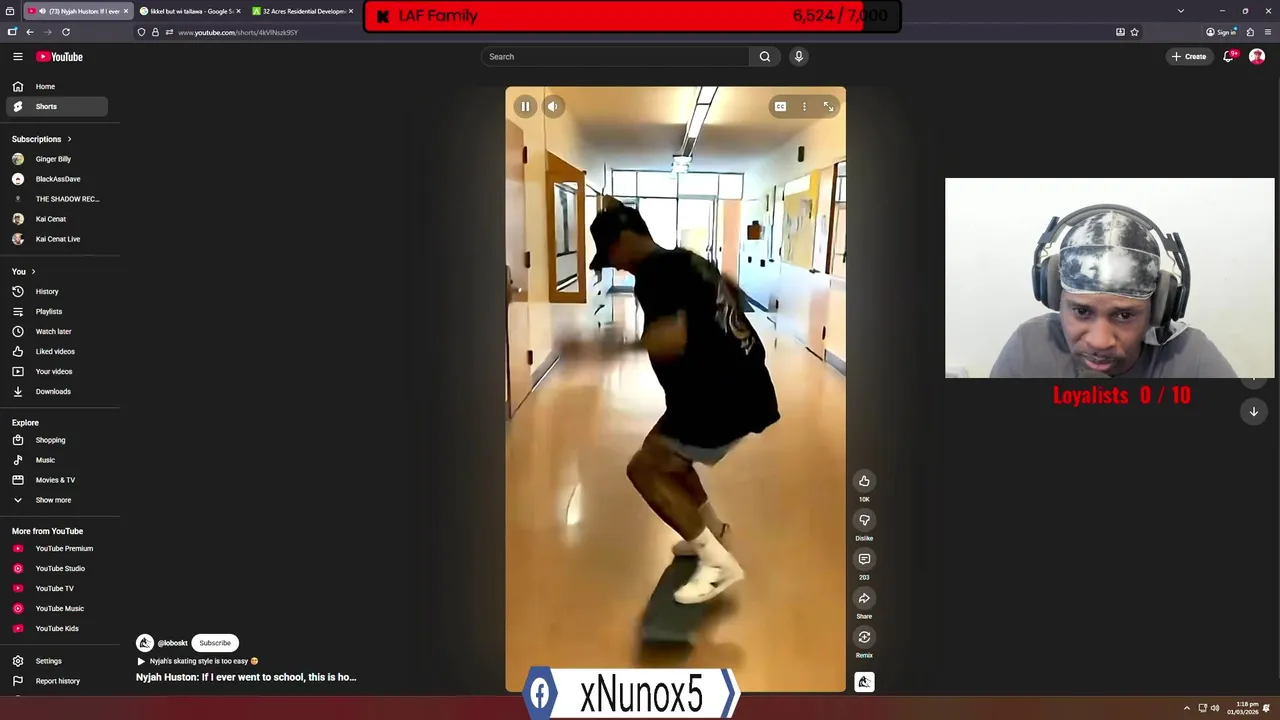Open Shopping under Explore
The width and height of the screenshot is (1280, 720).
pos(57,440)
